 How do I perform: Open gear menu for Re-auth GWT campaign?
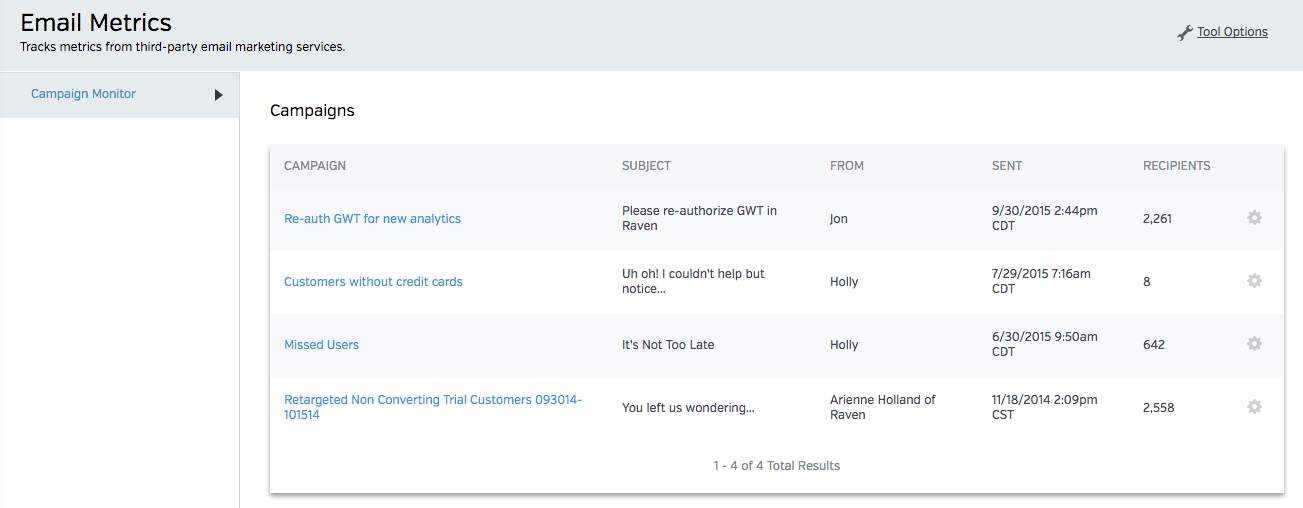point(1254,218)
